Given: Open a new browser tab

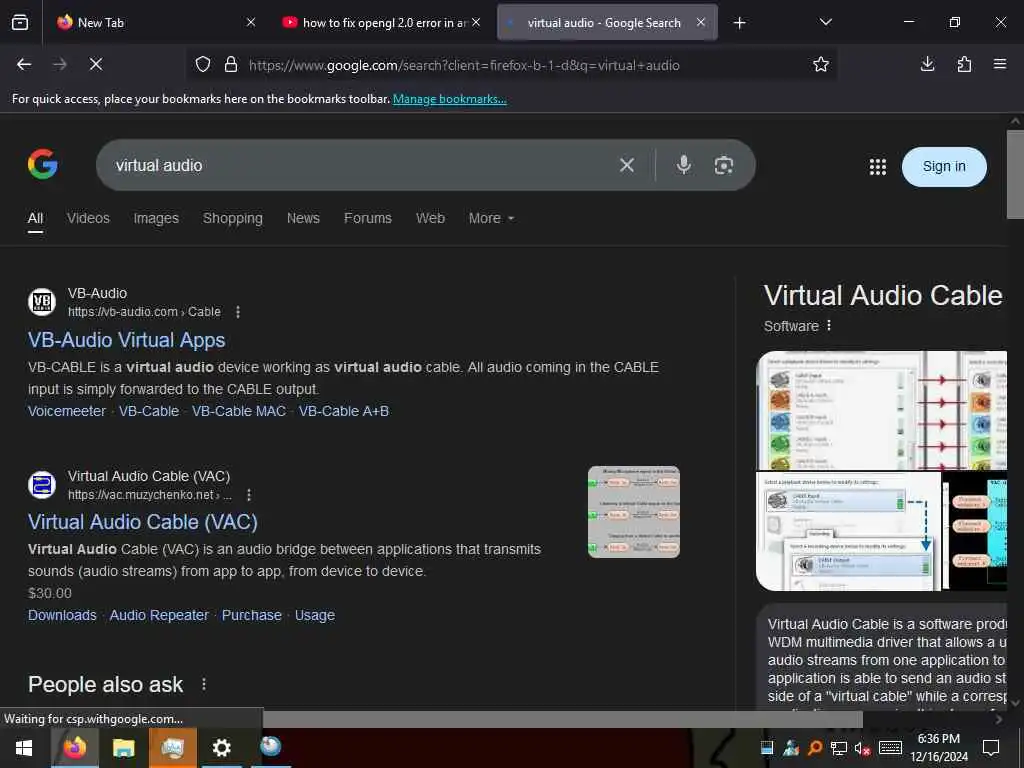Looking at the screenshot, I should 739,23.
